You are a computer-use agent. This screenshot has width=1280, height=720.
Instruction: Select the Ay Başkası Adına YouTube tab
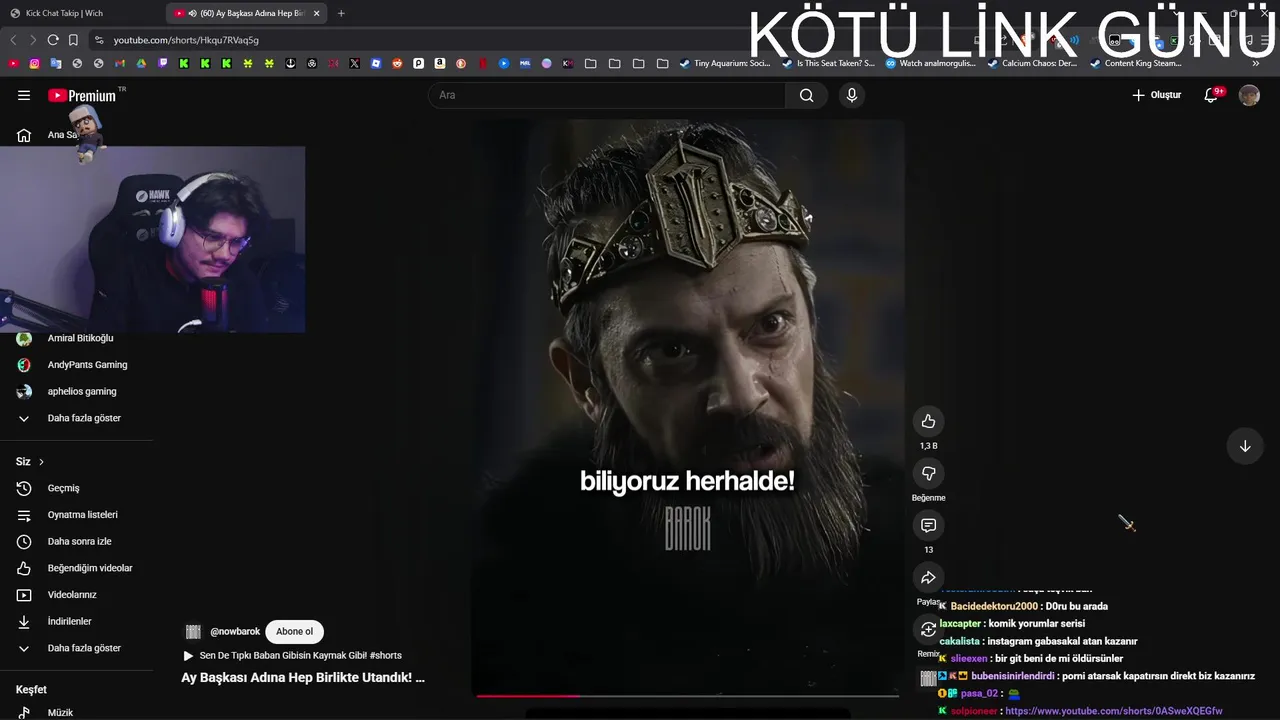point(245,13)
